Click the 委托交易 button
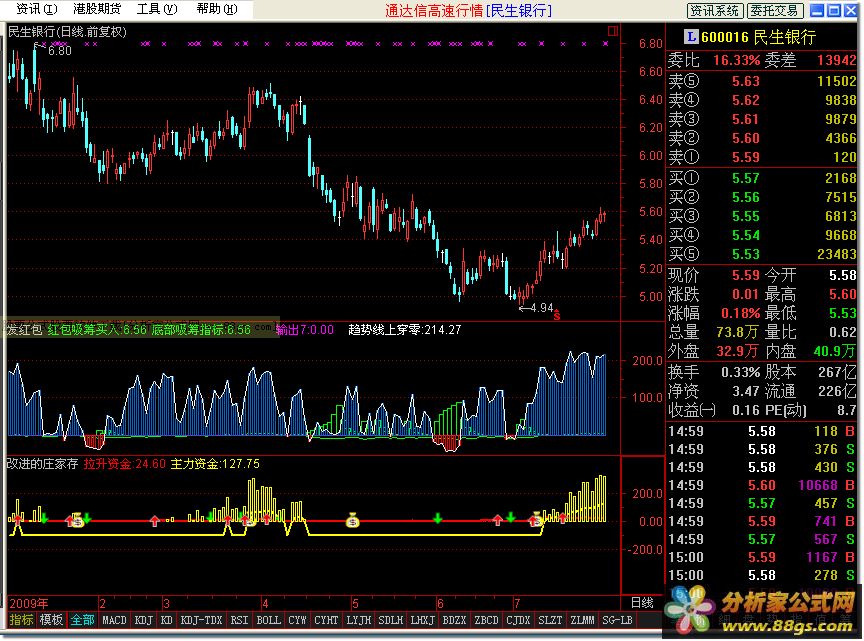The height and width of the screenshot is (641, 864). point(775,10)
